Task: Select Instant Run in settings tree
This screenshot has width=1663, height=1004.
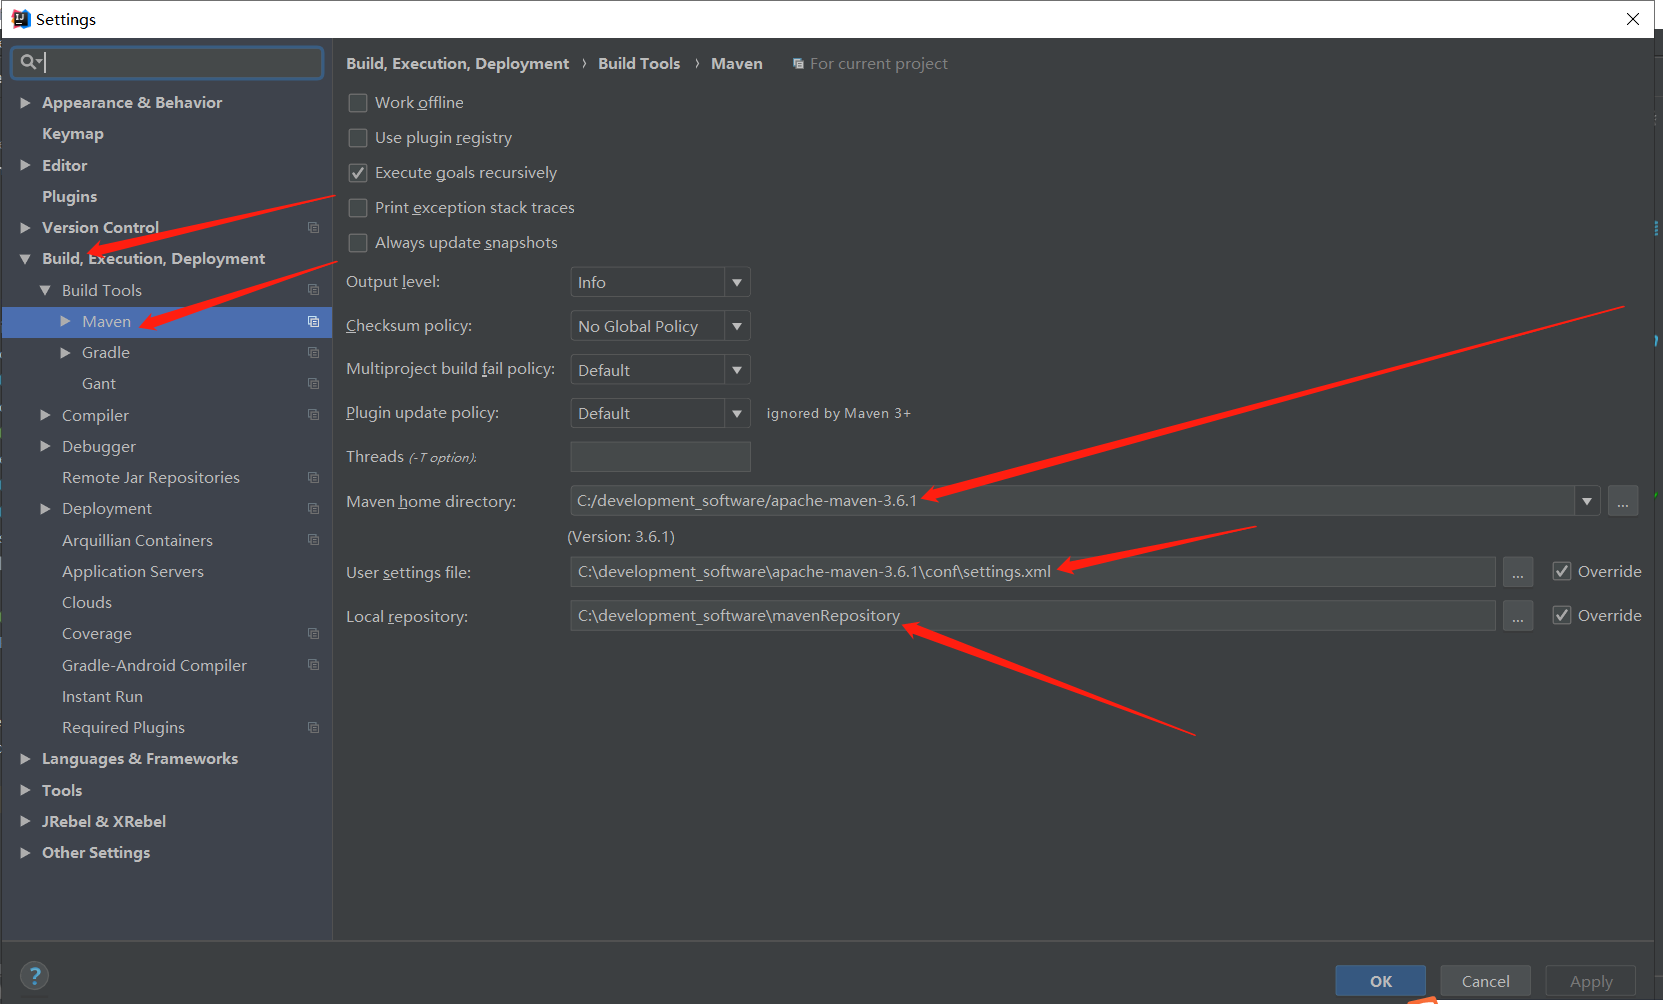Action: pyautogui.click(x=102, y=697)
